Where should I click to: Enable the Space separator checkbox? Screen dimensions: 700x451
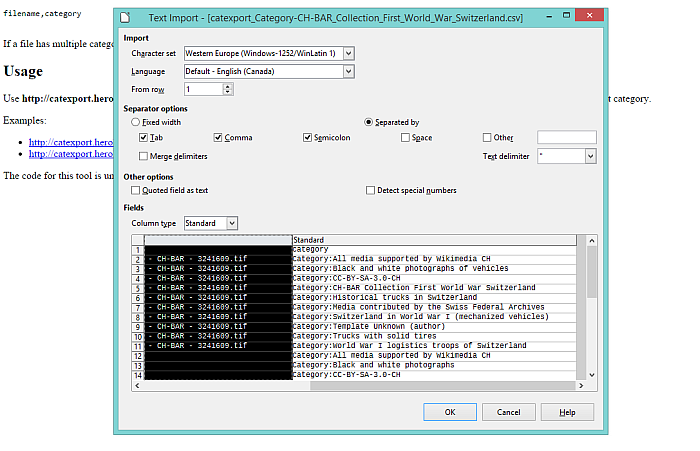tap(406, 138)
